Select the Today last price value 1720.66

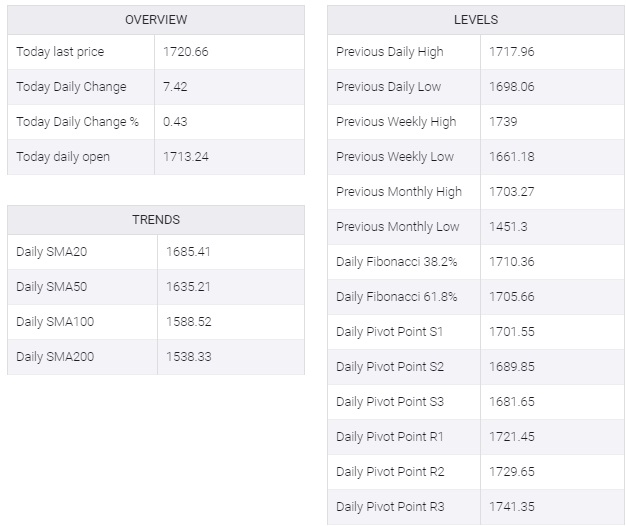point(186,52)
